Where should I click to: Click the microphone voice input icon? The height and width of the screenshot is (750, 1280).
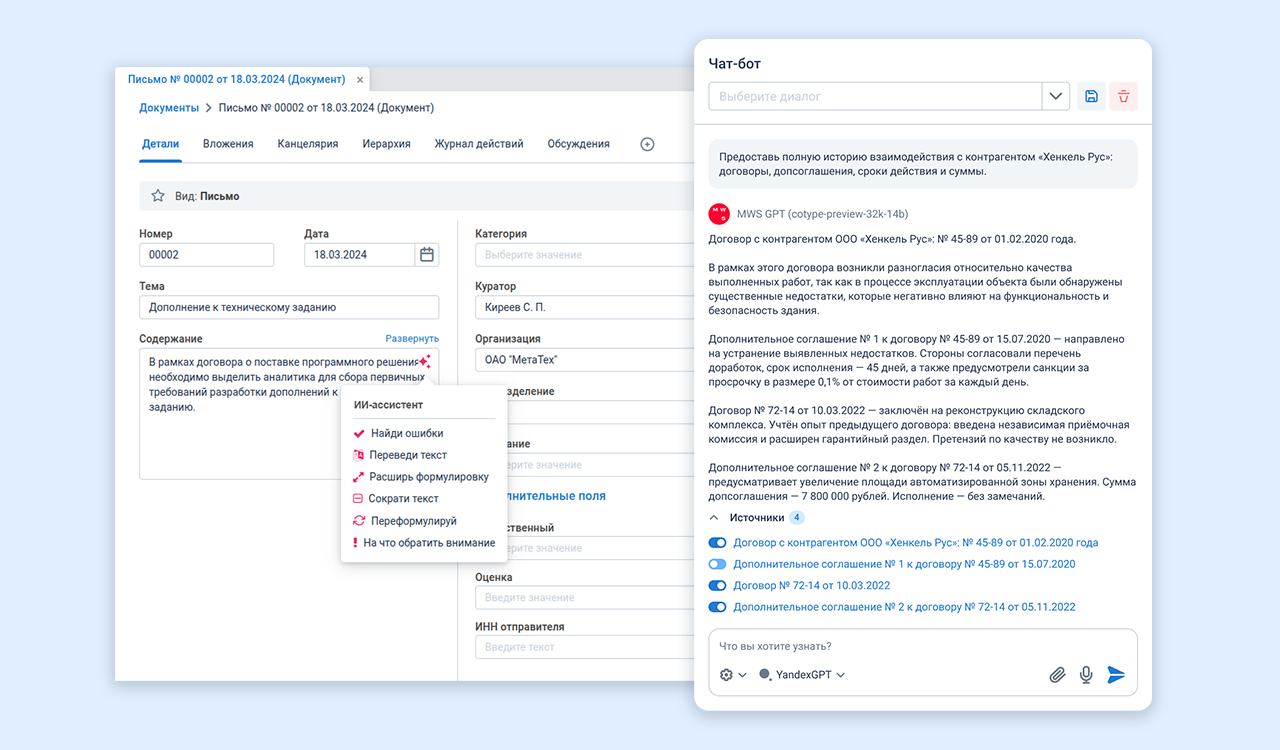[x=1086, y=675]
